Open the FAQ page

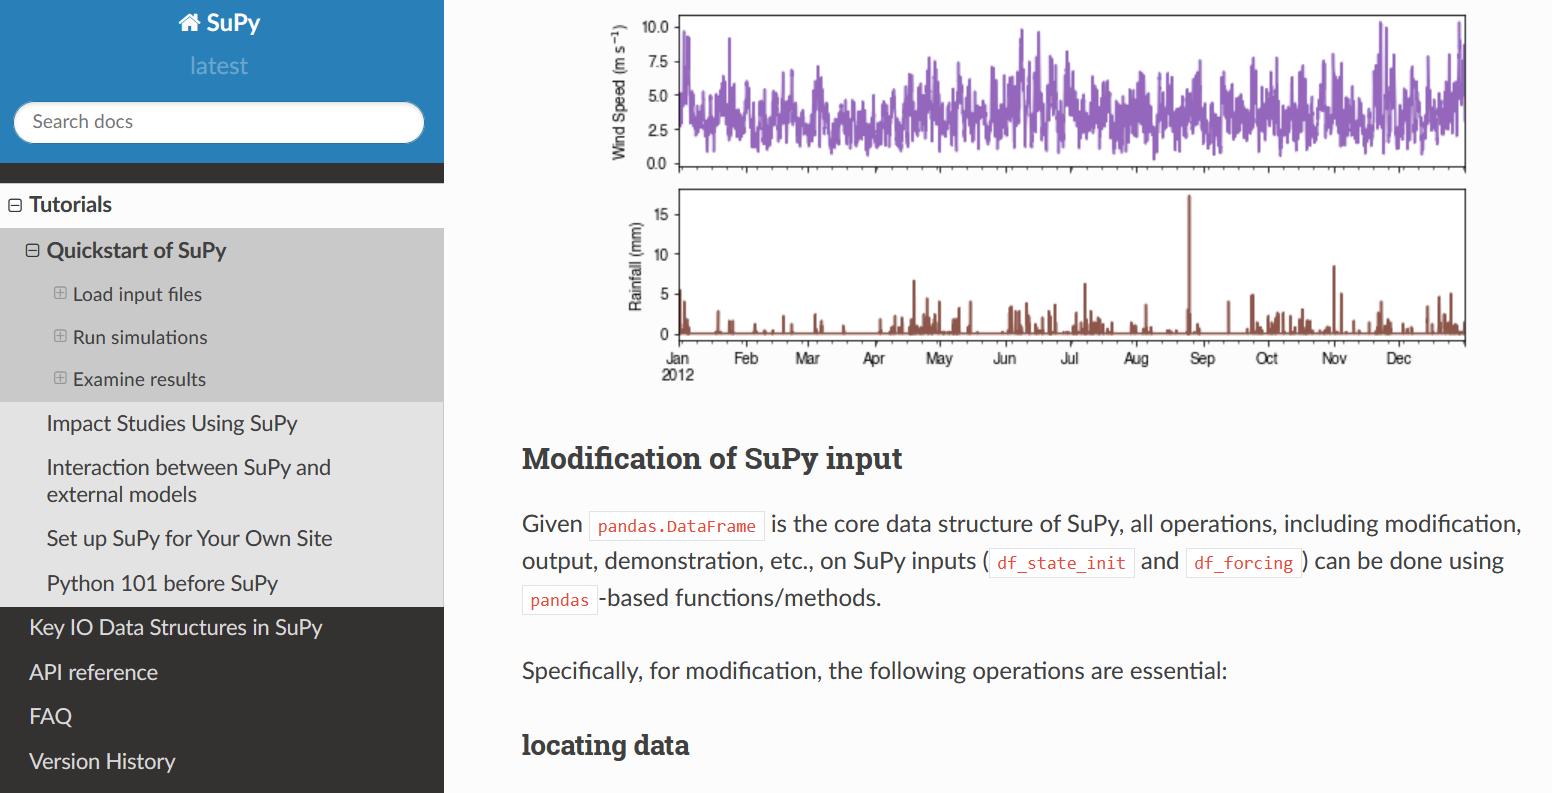point(50,716)
